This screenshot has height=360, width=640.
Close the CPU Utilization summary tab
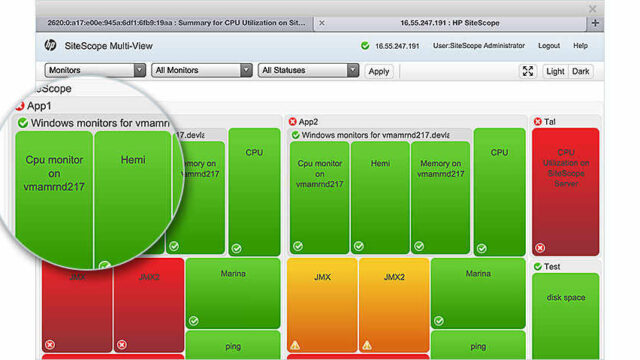point(322,23)
